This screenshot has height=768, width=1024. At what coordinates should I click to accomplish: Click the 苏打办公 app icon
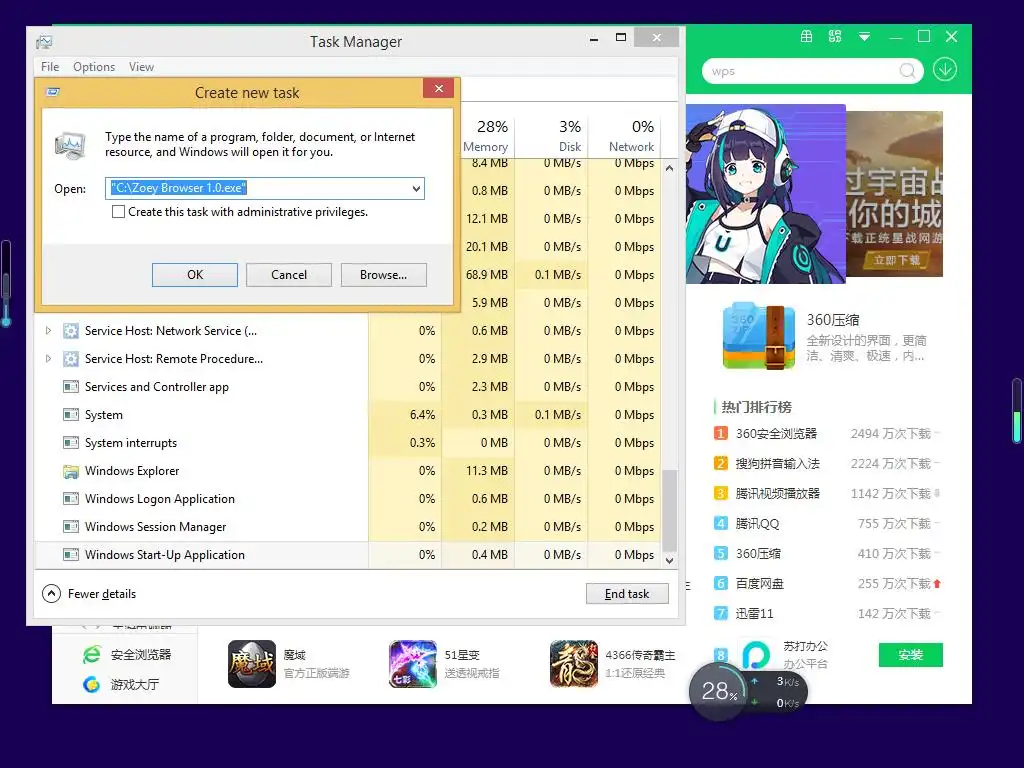[x=756, y=654]
